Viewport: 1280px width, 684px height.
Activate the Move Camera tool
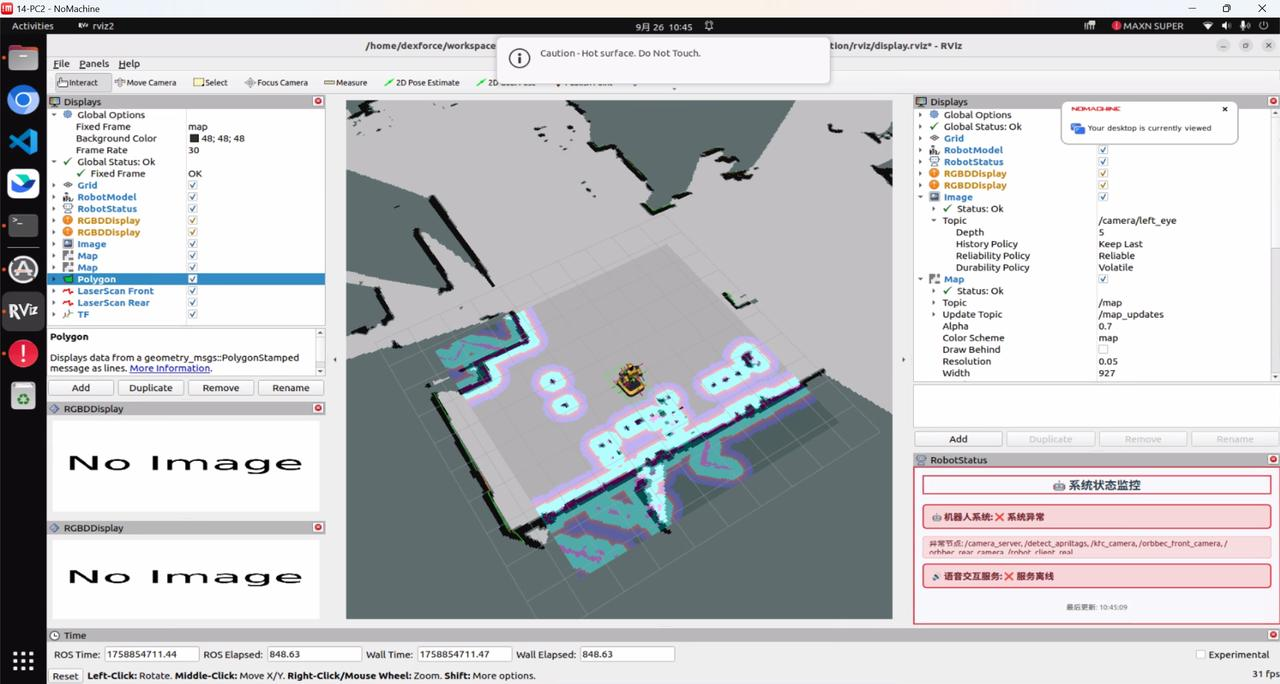point(146,83)
